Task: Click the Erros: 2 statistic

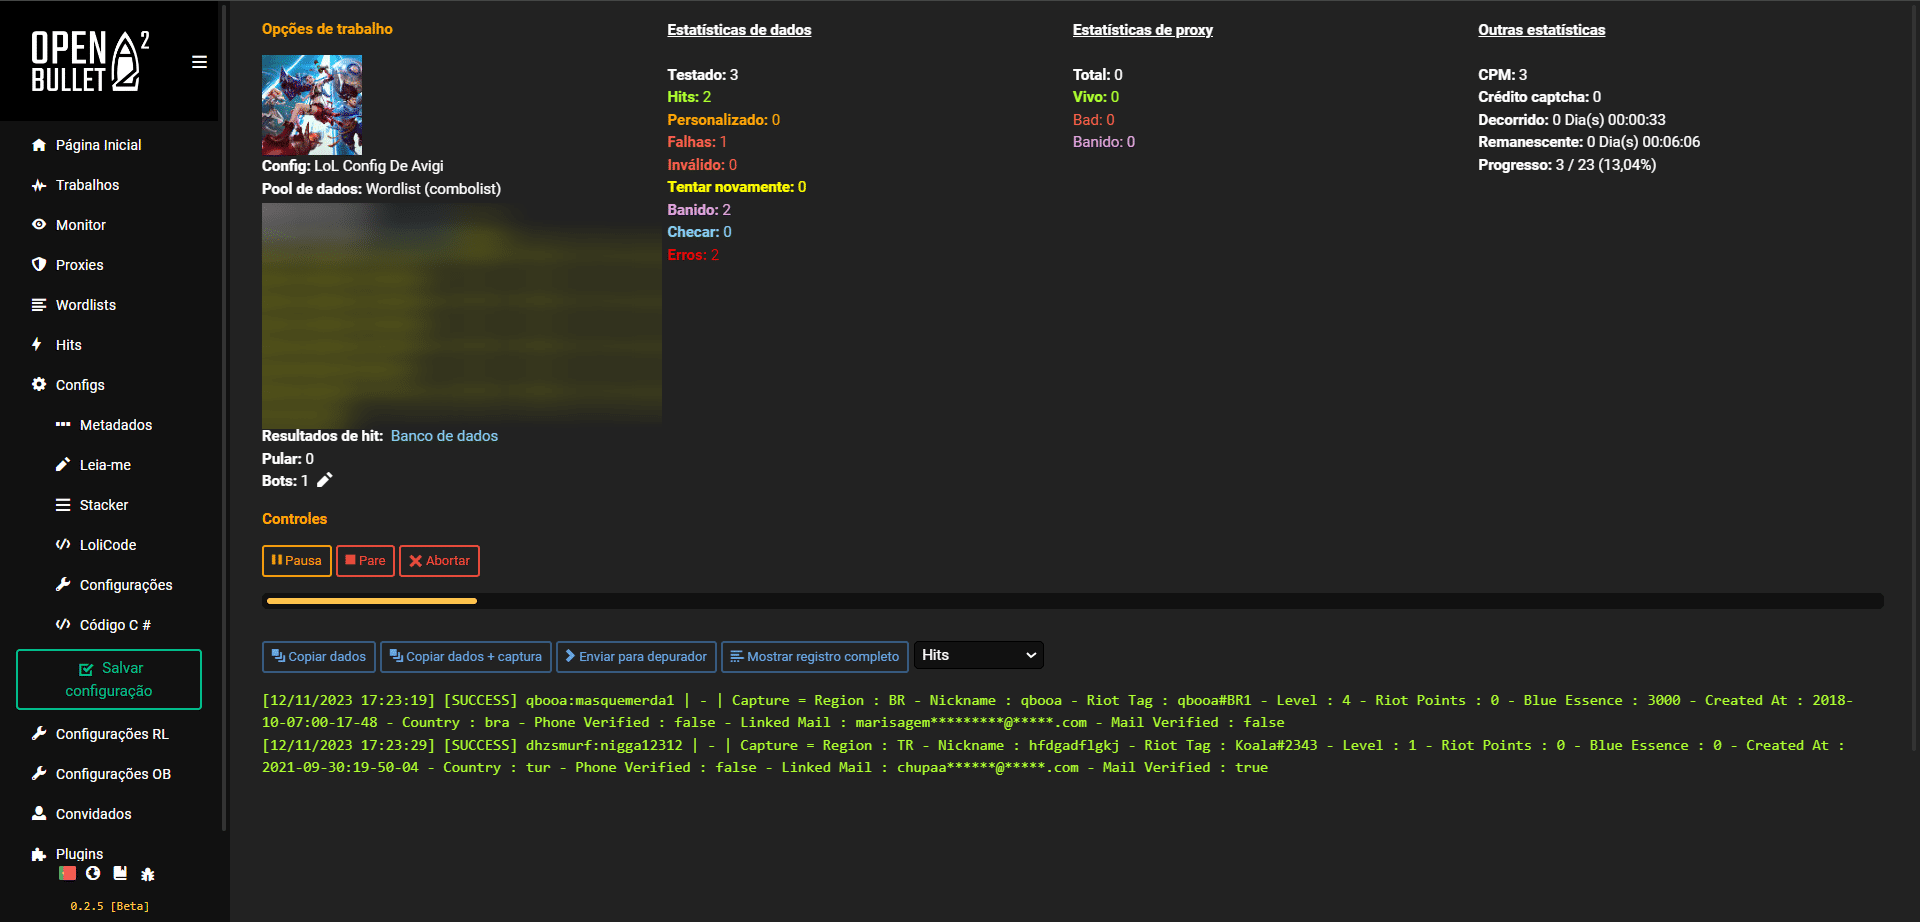Action: 693,255
